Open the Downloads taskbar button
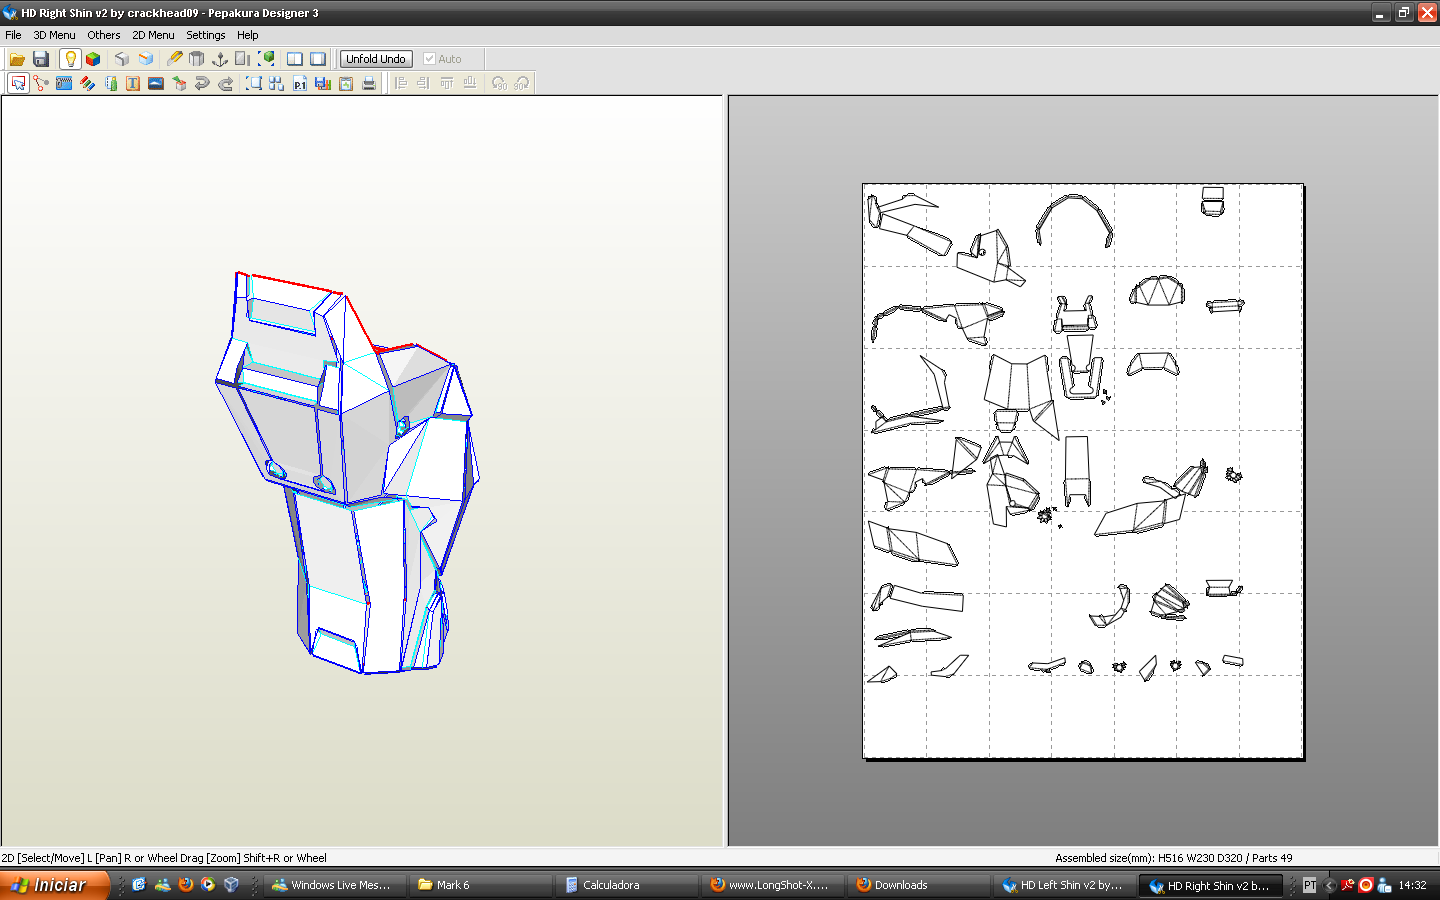Screen dimensions: 1440x900 tap(920, 885)
